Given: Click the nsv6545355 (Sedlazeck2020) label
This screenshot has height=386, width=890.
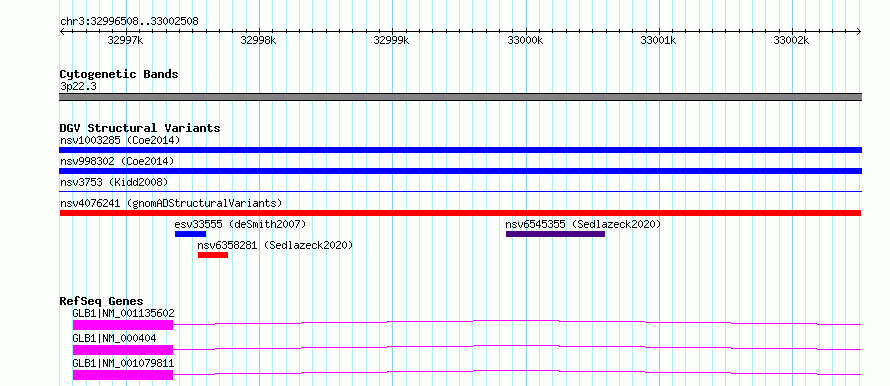Looking at the screenshot, I should coord(583,224).
